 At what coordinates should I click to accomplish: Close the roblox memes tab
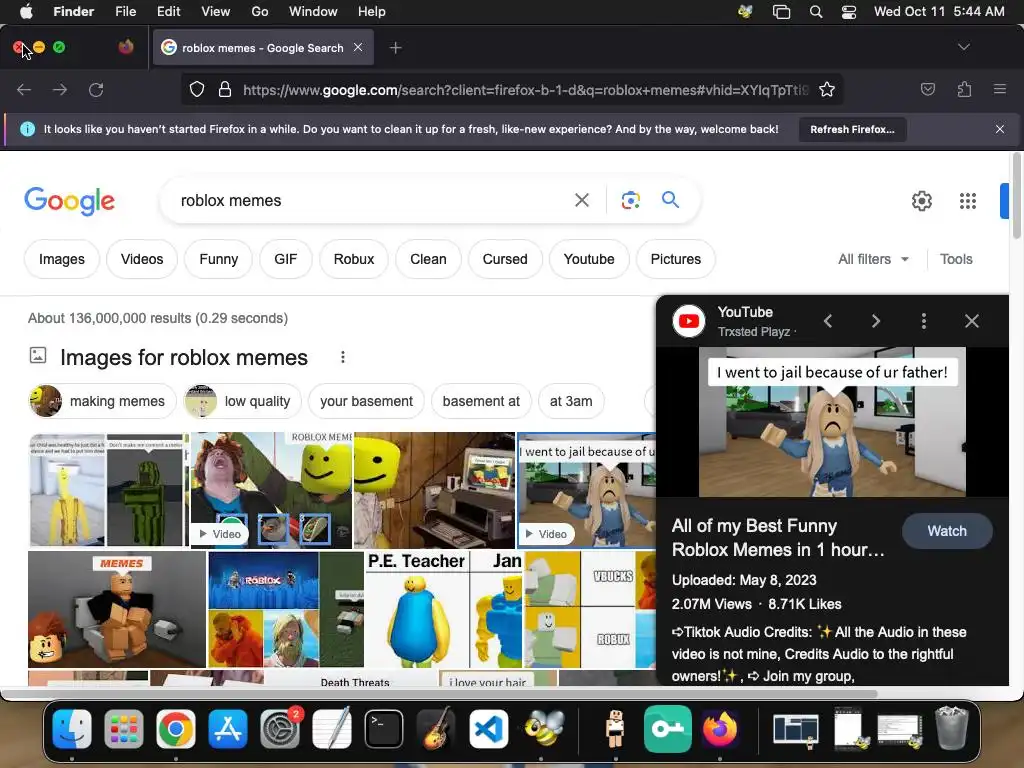358,47
